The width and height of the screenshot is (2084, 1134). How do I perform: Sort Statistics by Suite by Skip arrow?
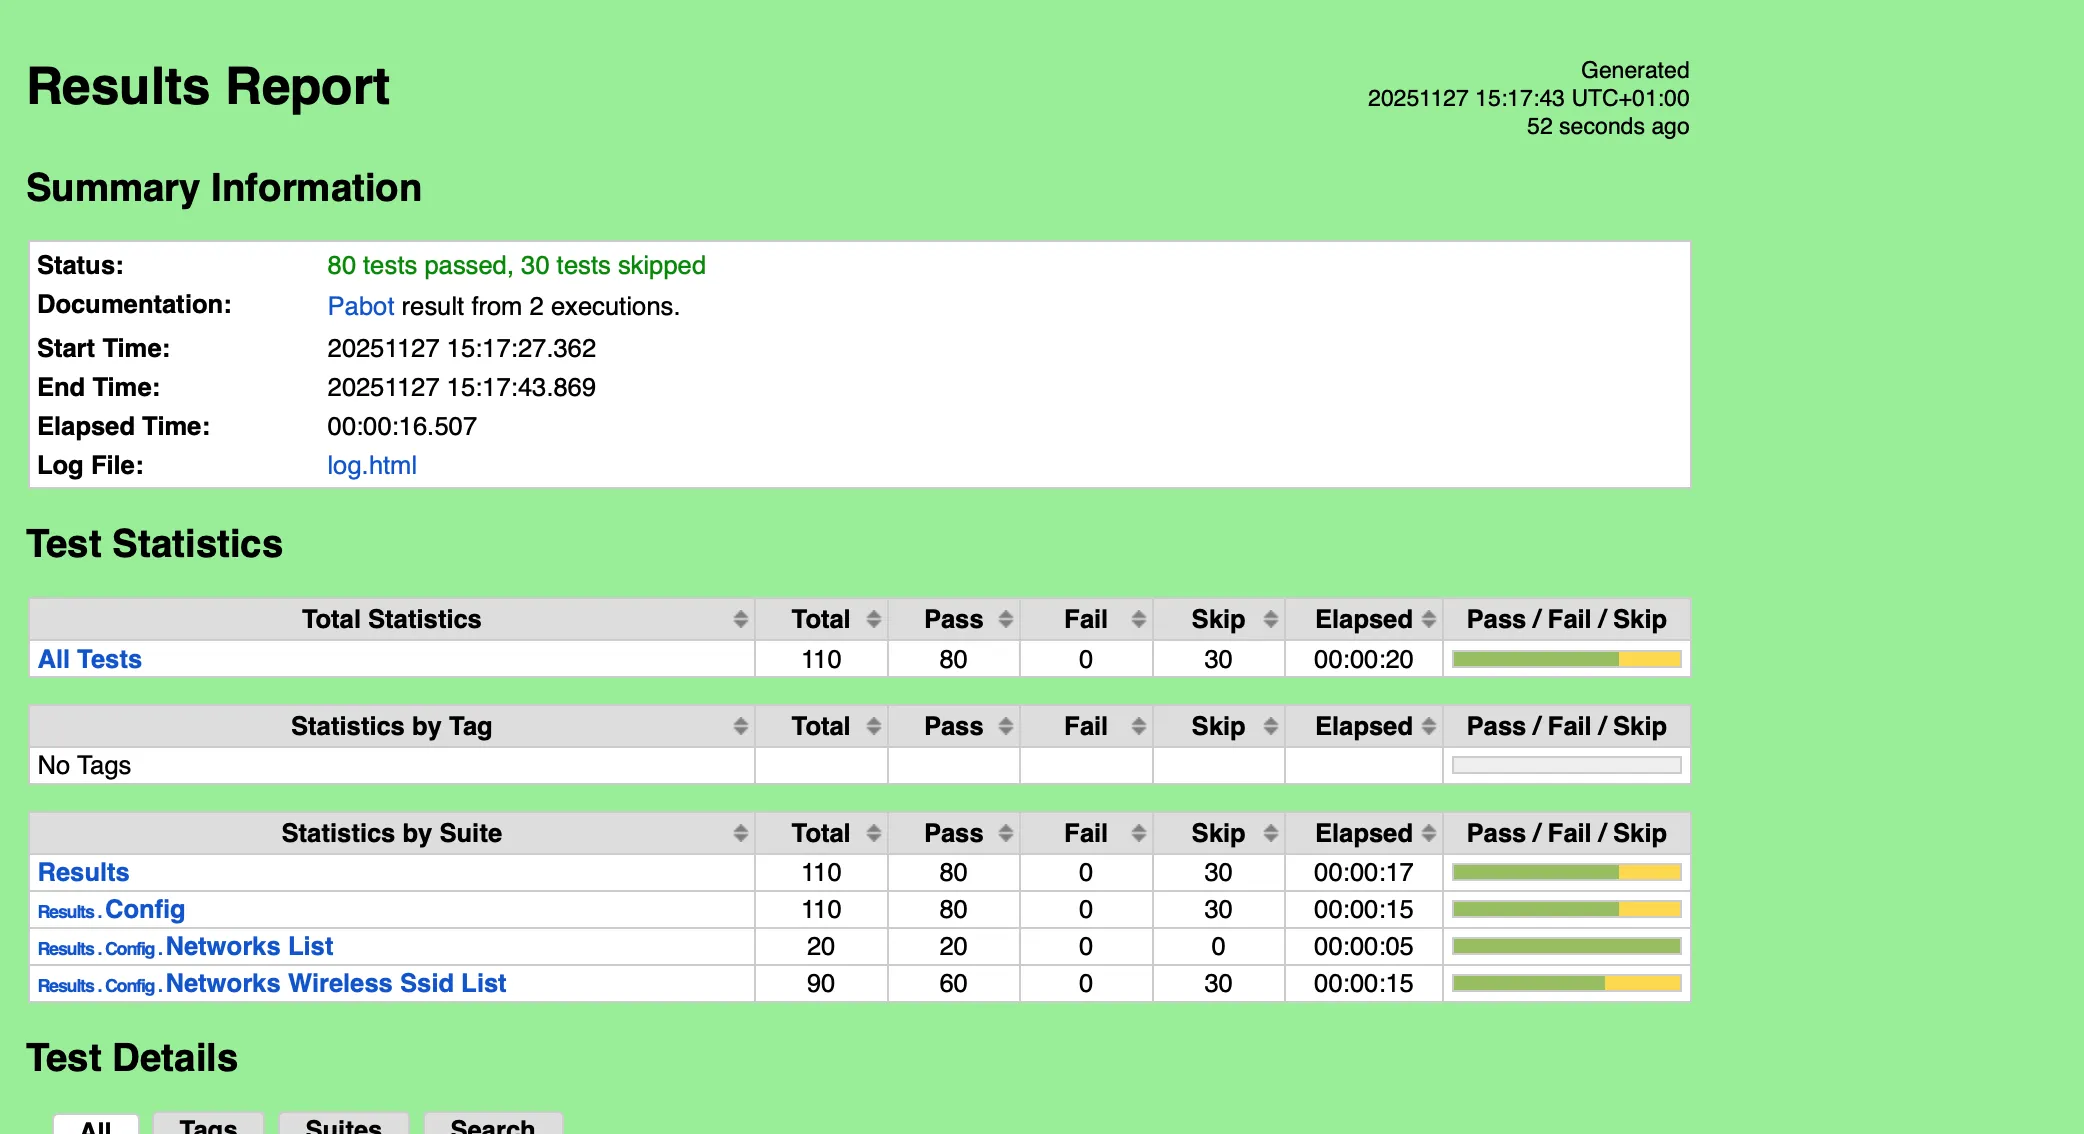point(1270,833)
